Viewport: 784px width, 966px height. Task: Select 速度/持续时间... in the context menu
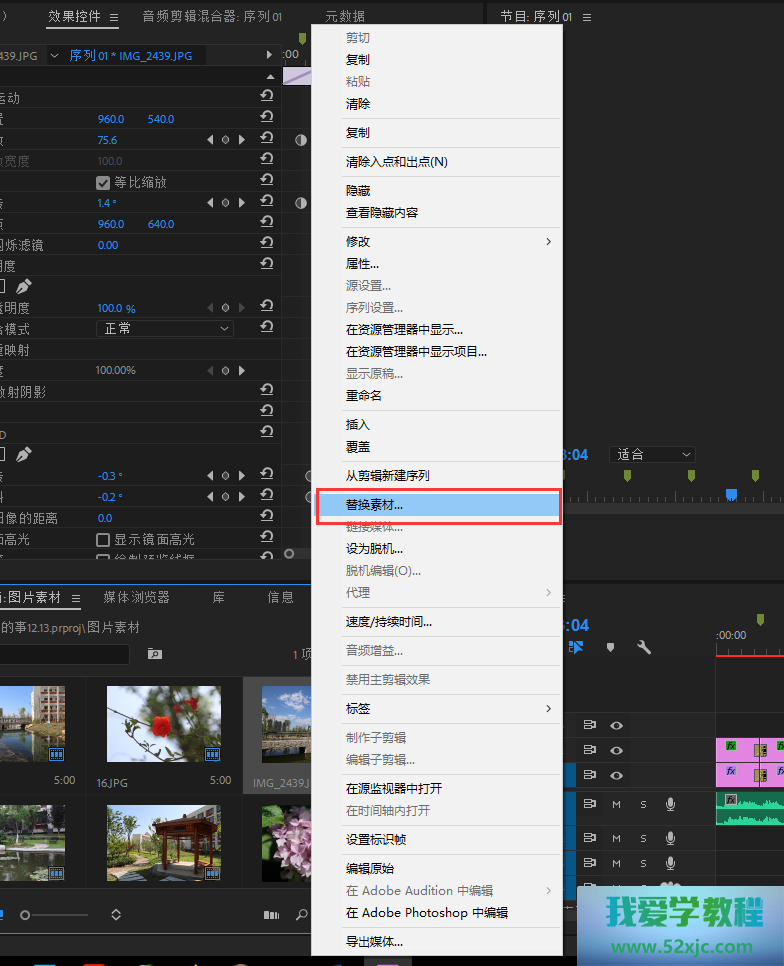389,622
